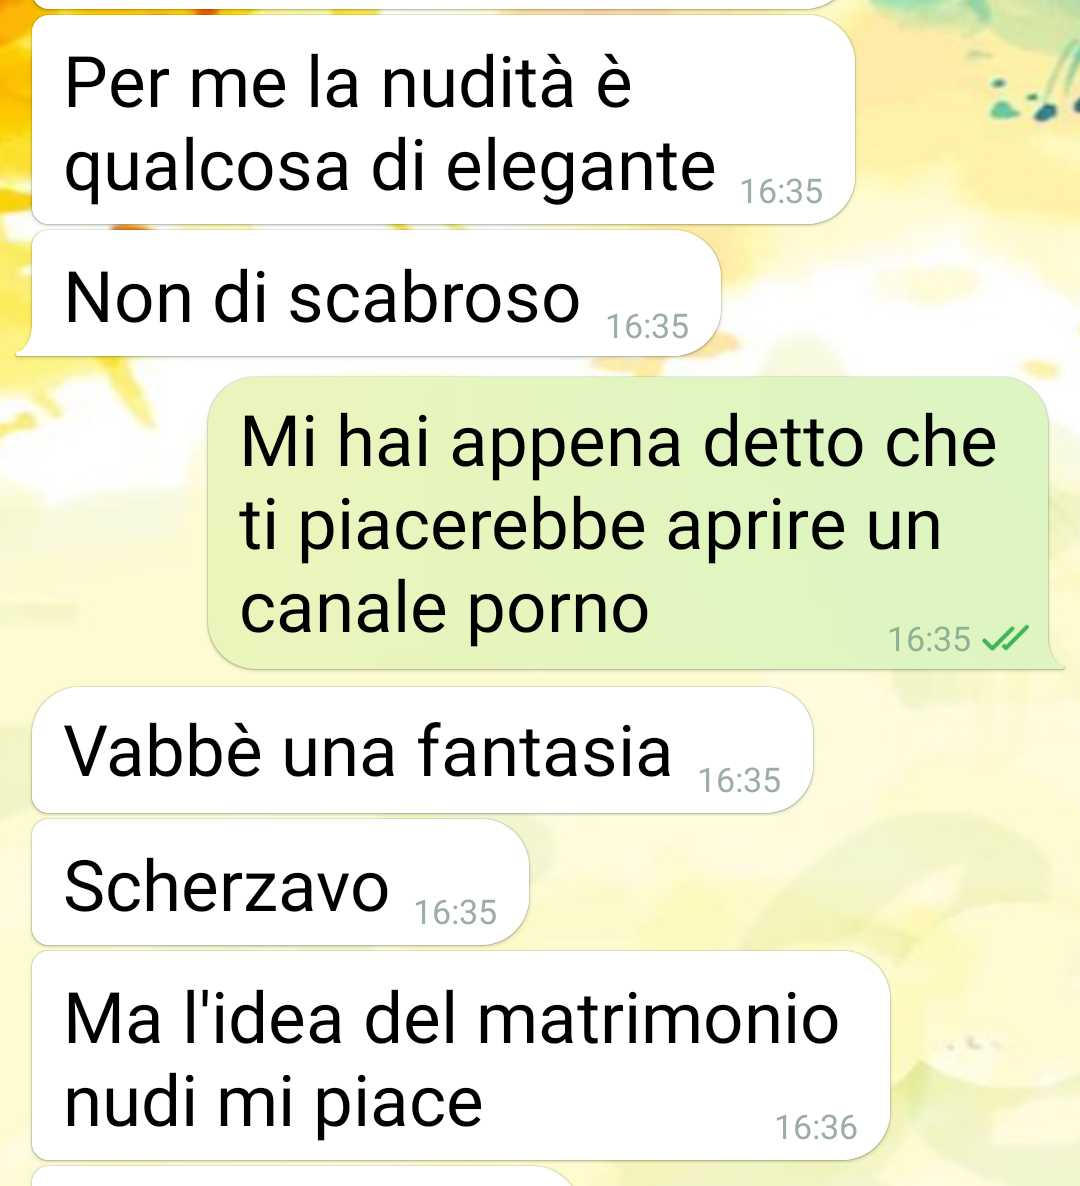Click the word 'piacerebbe' in the sent message
This screenshot has width=1080, height=1186.
point(472,529)
